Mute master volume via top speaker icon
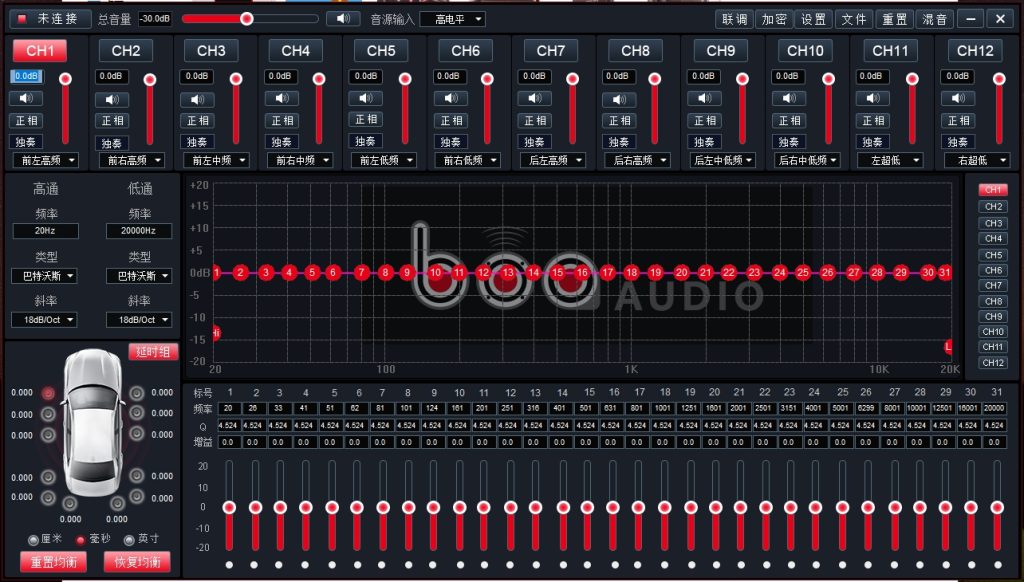The image size is (1024, 582). 343,19
